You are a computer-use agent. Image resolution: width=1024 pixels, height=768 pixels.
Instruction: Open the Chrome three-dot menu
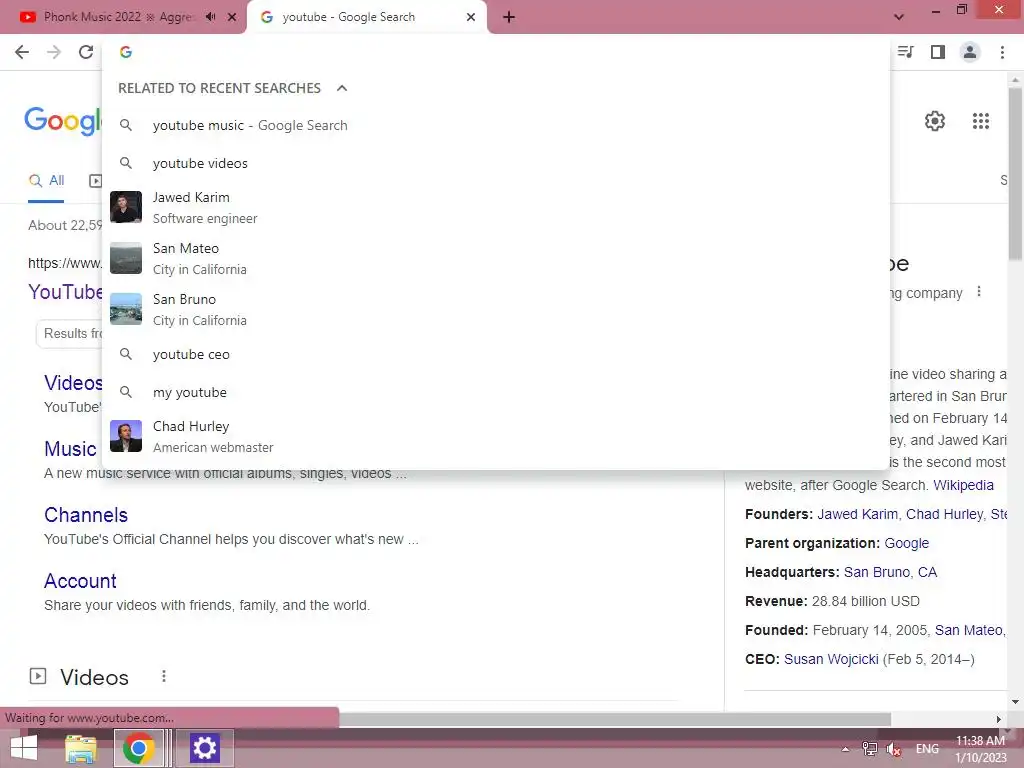click(x=1002, y=52)
